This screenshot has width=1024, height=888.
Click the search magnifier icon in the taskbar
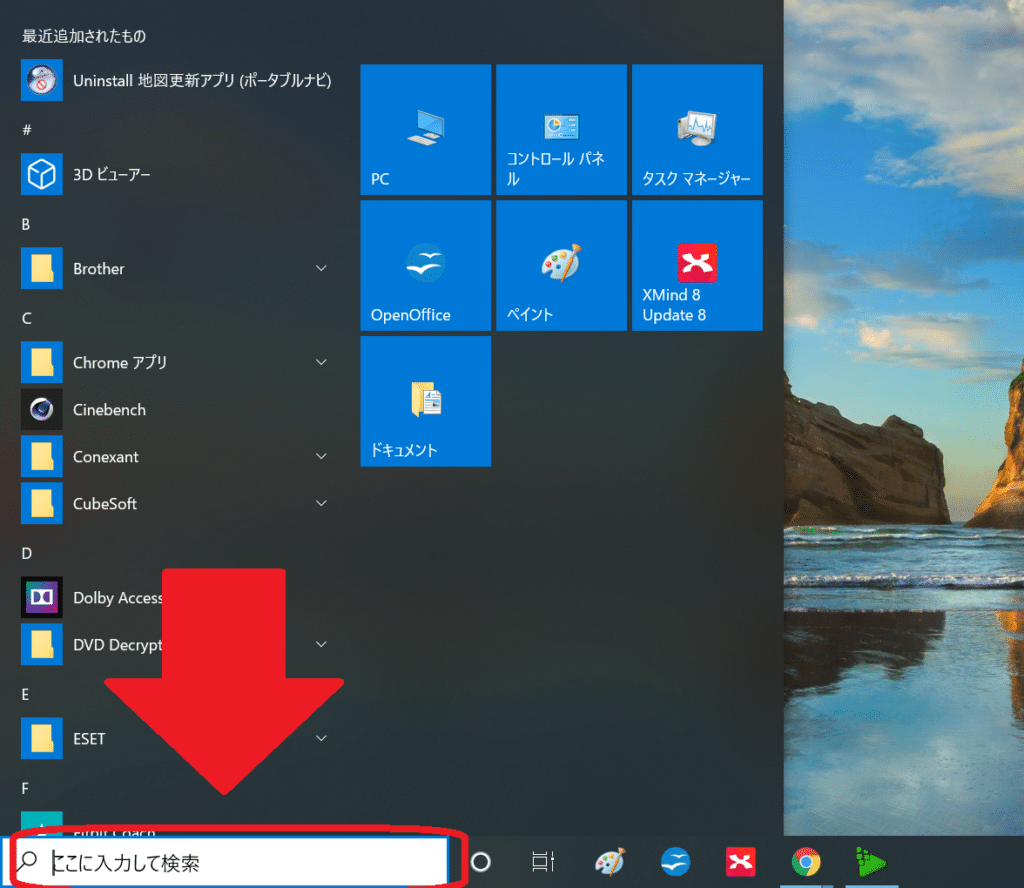tap(28, 861)
